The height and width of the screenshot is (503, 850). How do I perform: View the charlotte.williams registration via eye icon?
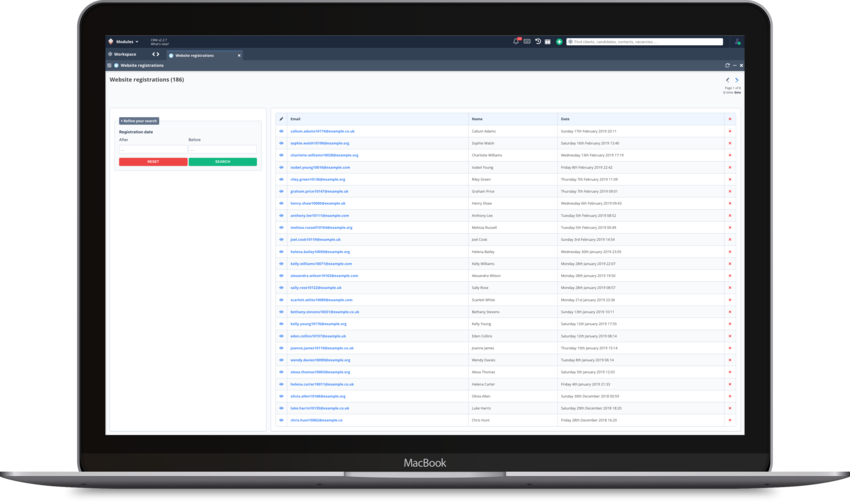281,155
